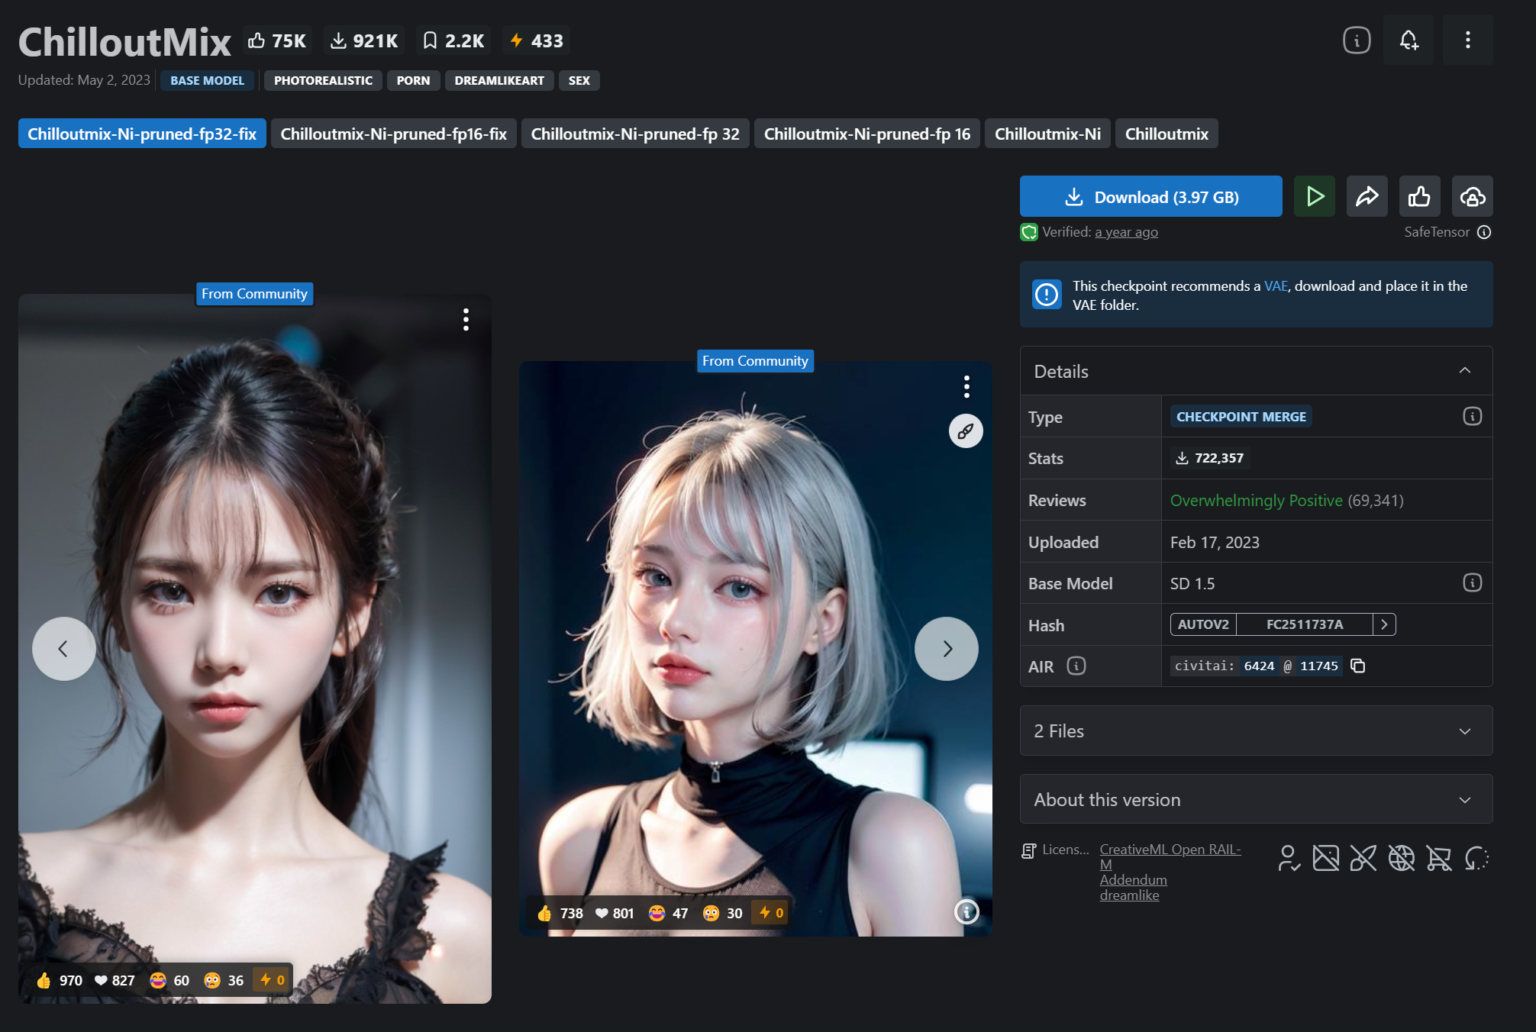Click the crossed-out shopping cart license icon
1536x1032 pixels.
pyautogui.click(x=1439, y=858)
